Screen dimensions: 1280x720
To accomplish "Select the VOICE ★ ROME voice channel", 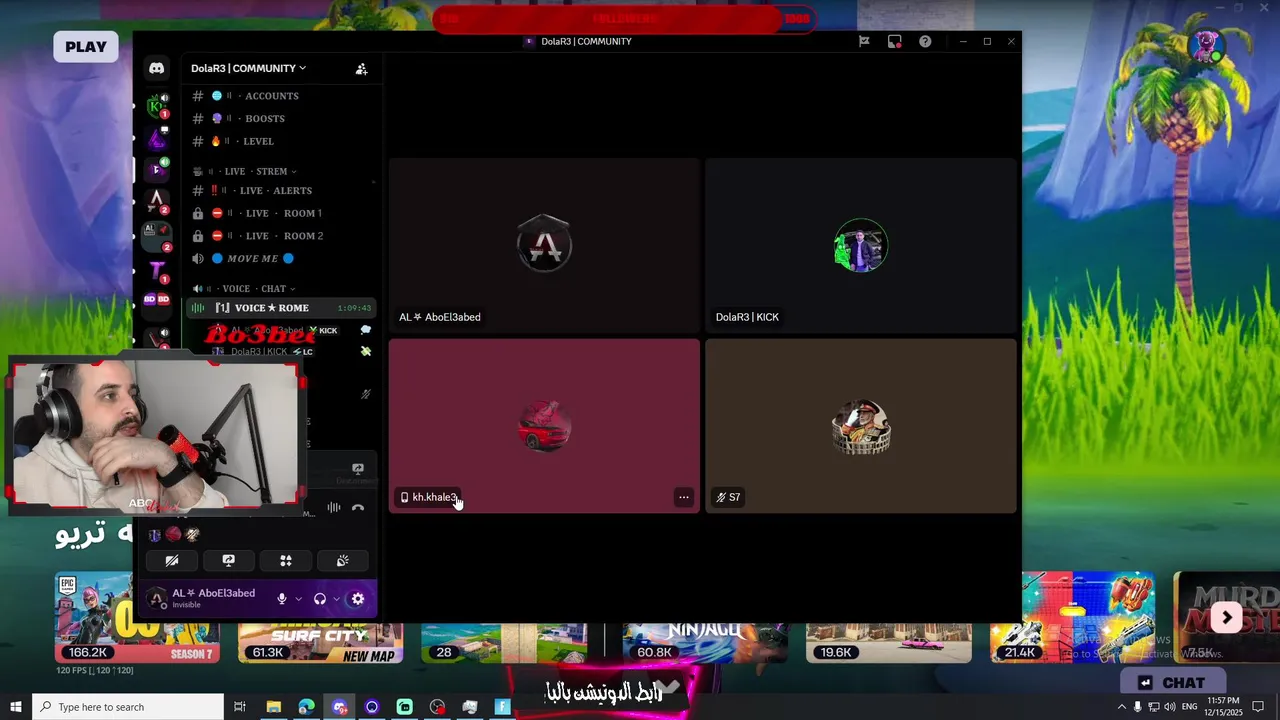I will [x=281, y=308].
